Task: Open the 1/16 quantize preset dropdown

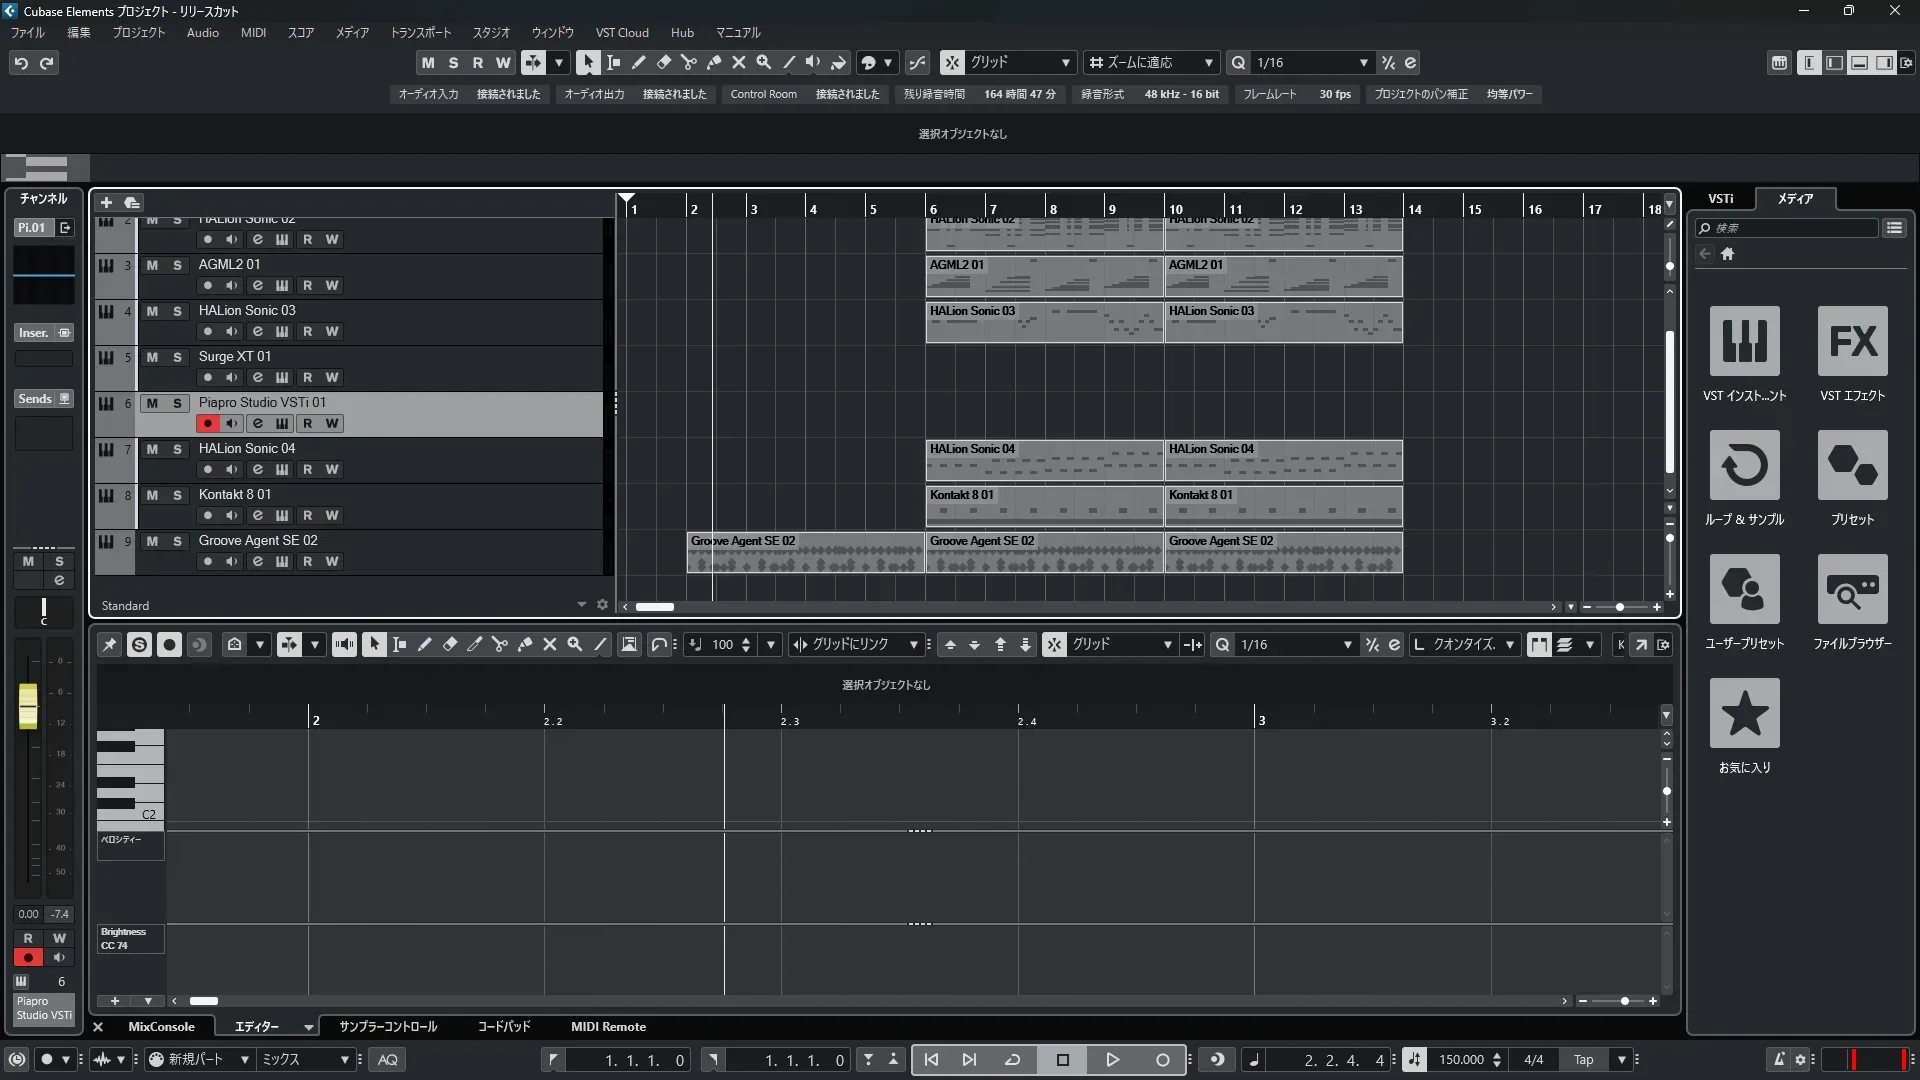Action: (x=1363, y=63)
